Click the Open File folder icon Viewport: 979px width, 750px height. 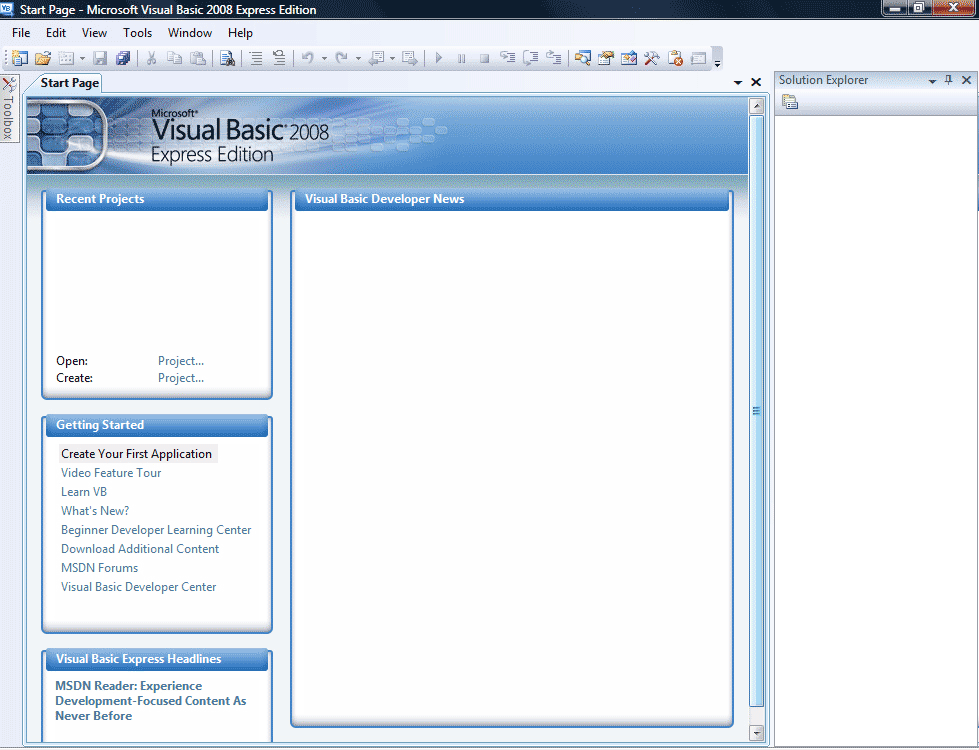[x=43, y=58]
